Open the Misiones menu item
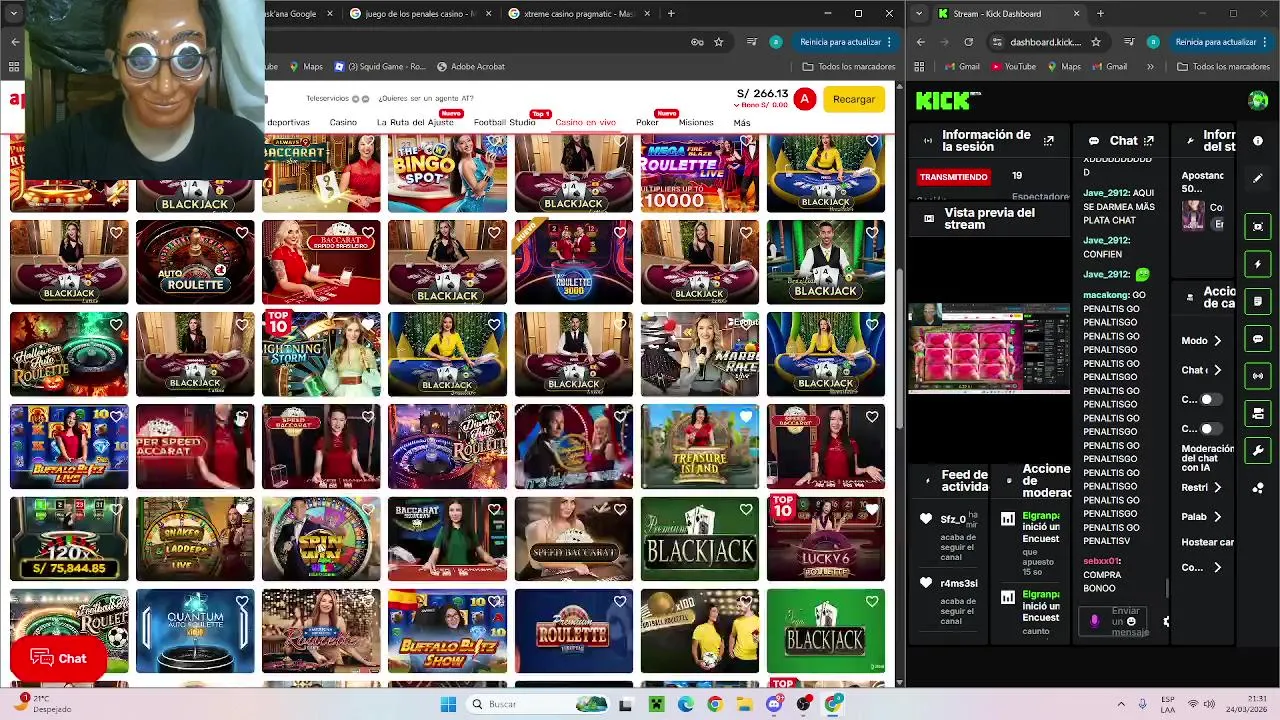The height and width of the screenshot is (720, 1280). 696,122
